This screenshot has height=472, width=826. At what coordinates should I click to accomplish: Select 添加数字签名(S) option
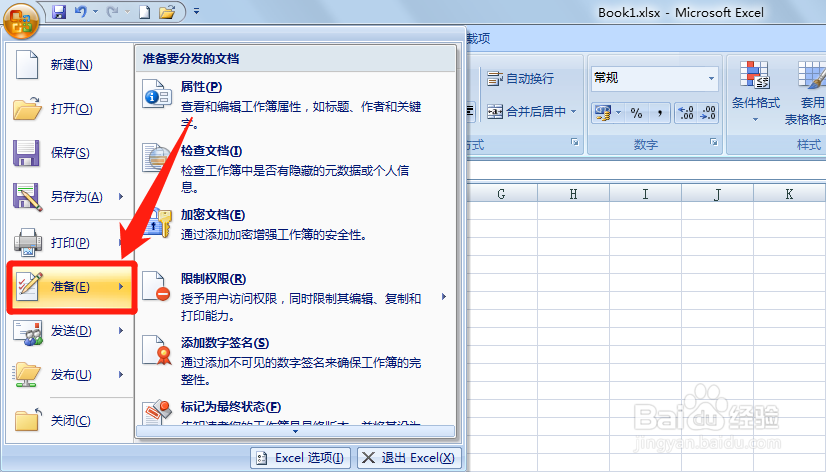pyautogui.click(x=296, y=361)
